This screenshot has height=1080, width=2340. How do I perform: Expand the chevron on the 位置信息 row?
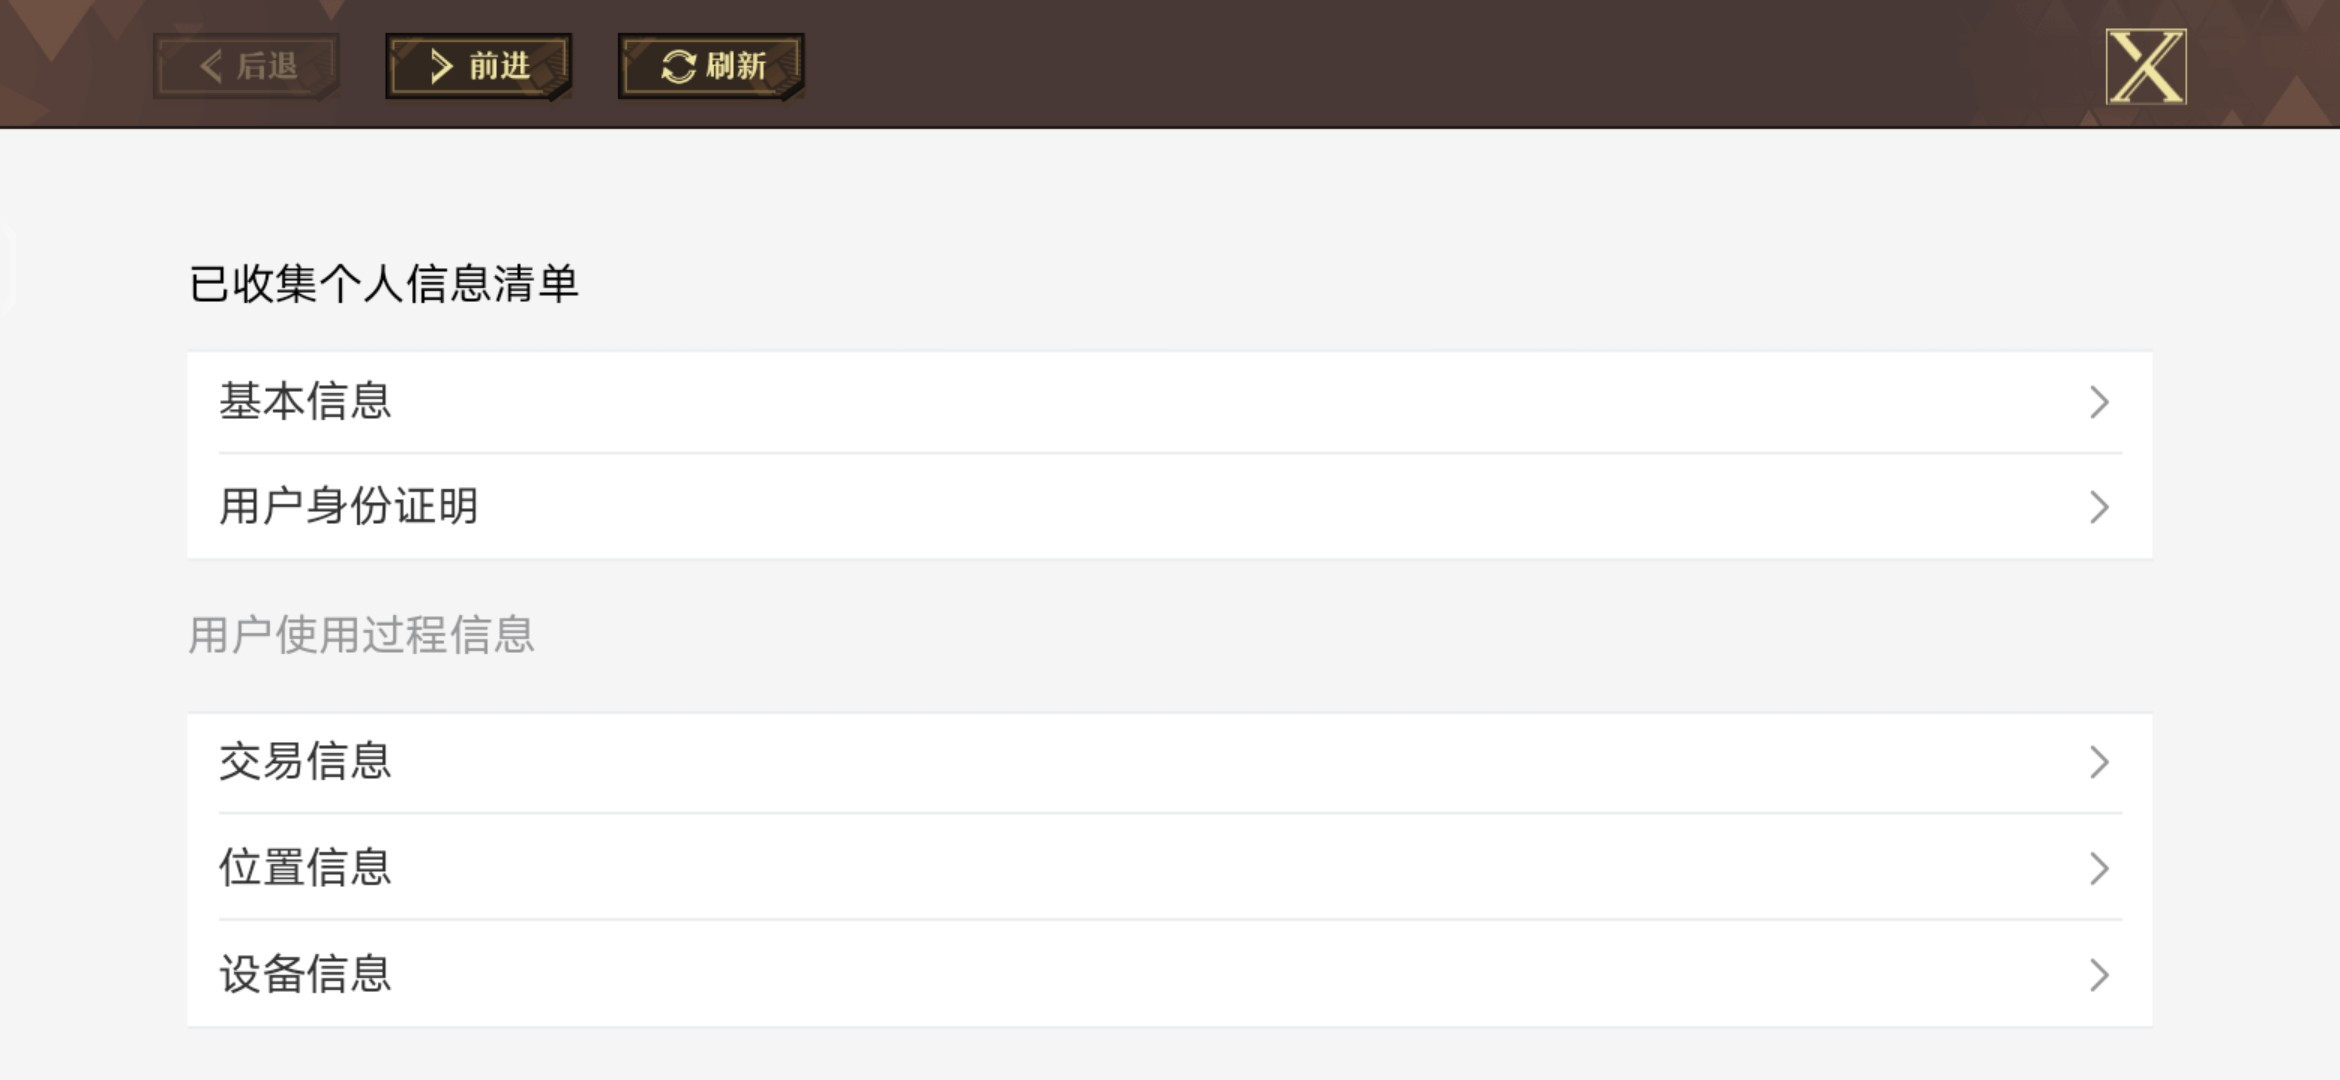2099,868
